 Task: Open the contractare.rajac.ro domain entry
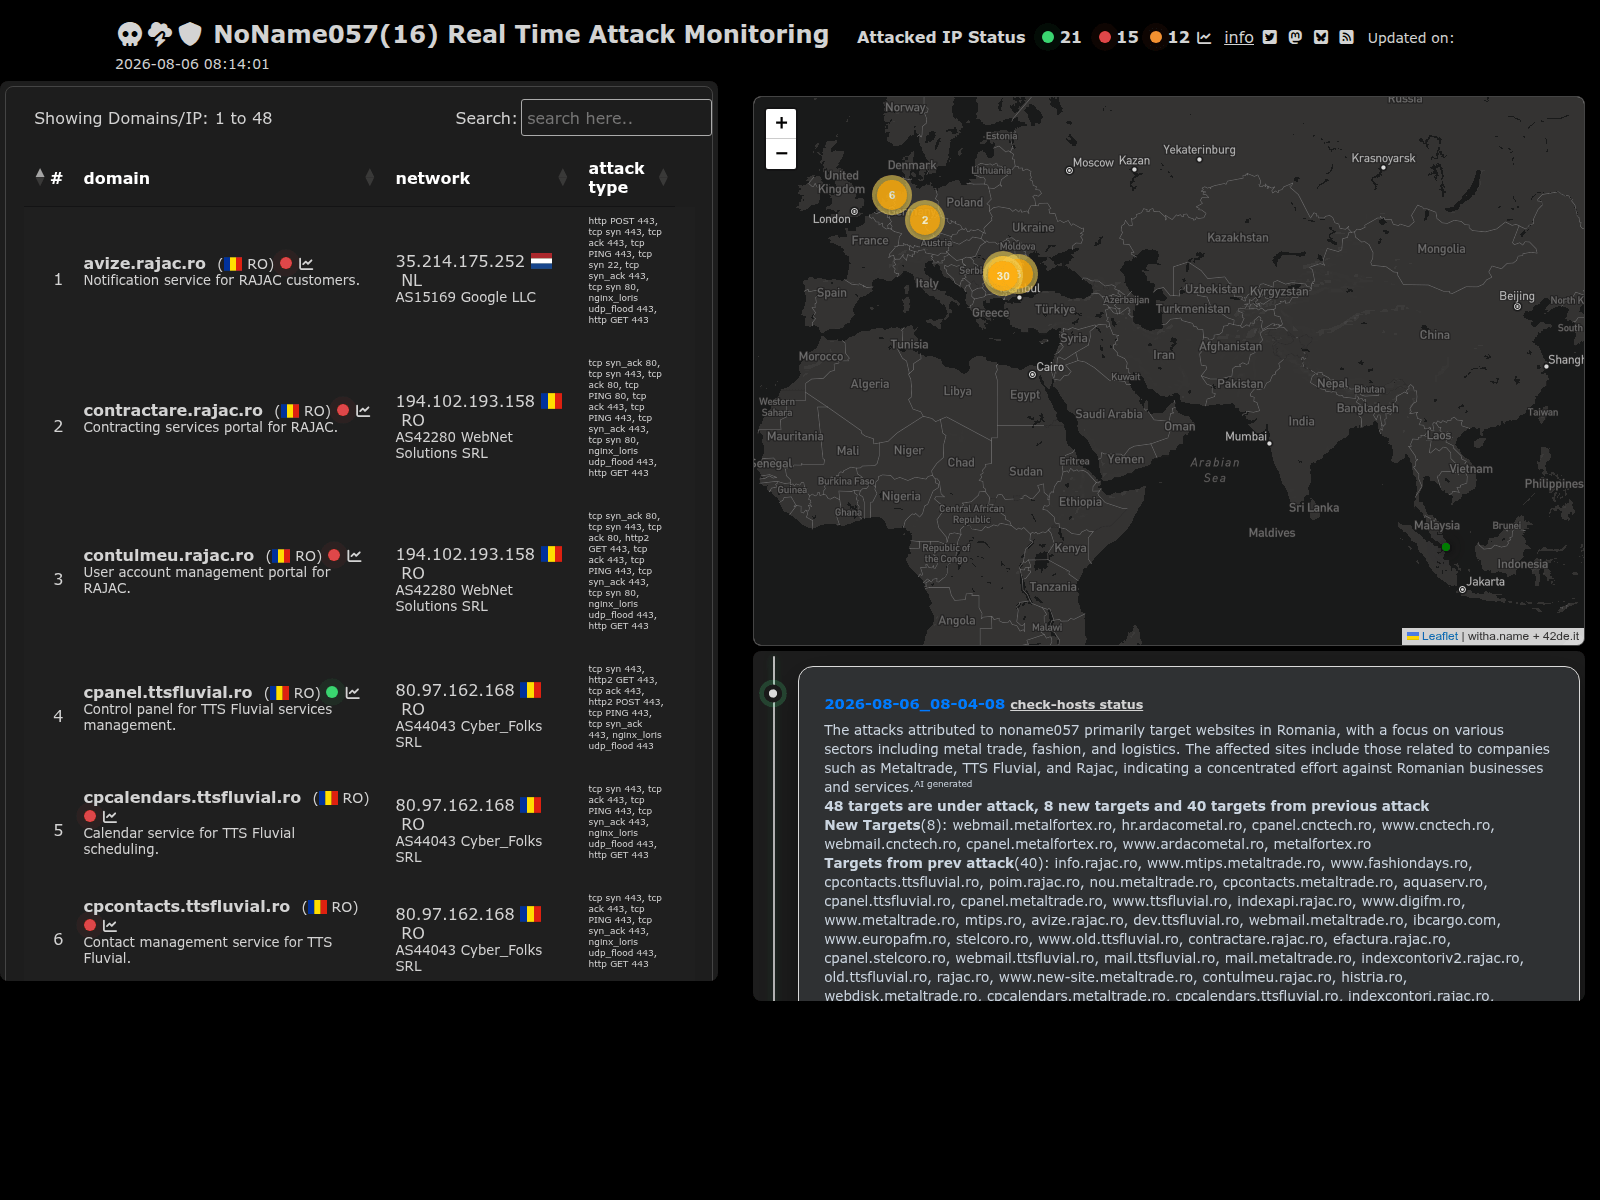pyautogui.click(x=173, y=410)
